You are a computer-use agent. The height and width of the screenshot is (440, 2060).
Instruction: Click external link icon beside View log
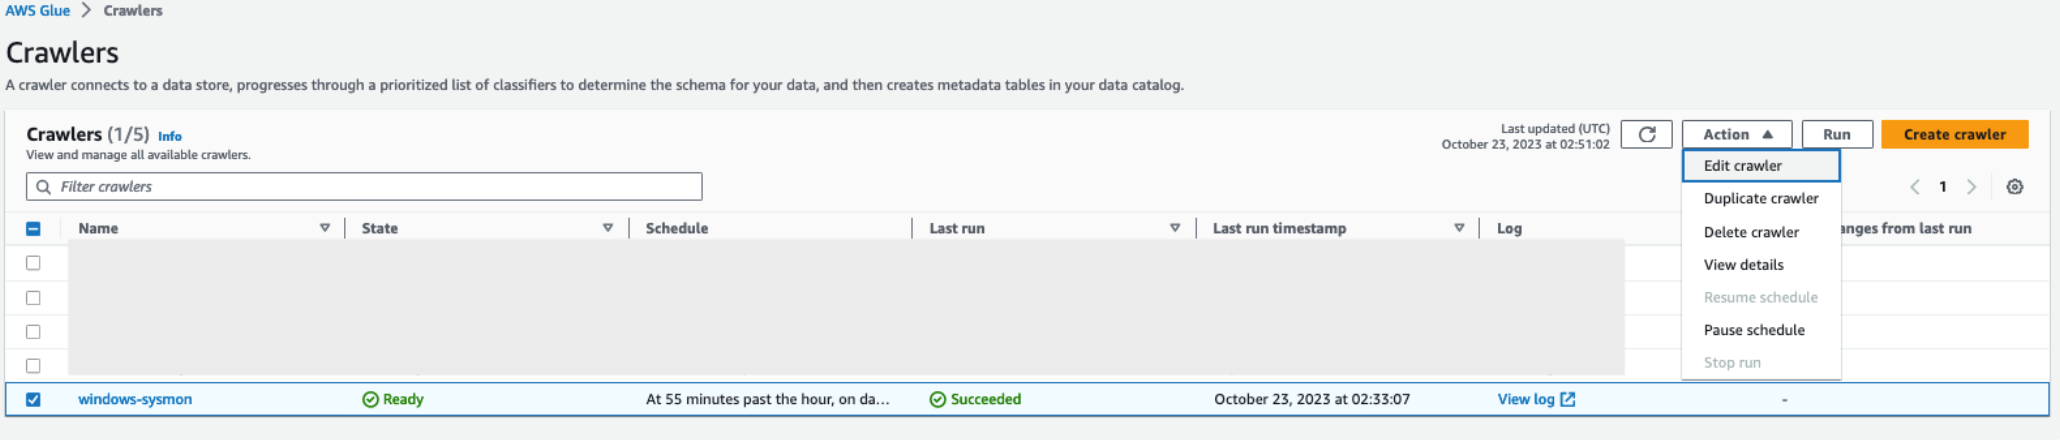[x=1568, y=399]
